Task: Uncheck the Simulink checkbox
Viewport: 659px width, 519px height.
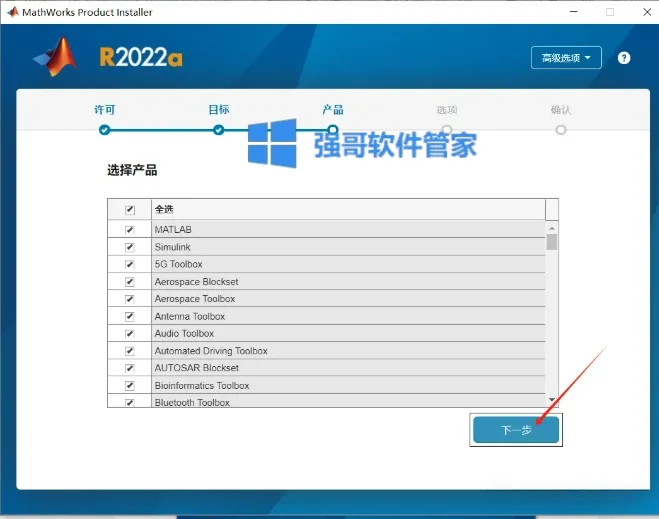Action: pyautogui.click(x=130, y=247)
